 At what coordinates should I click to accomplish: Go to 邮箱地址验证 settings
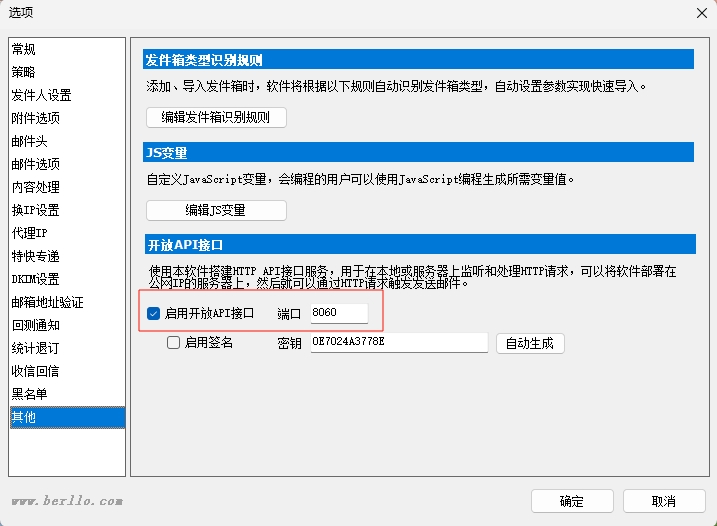point(47,302)
